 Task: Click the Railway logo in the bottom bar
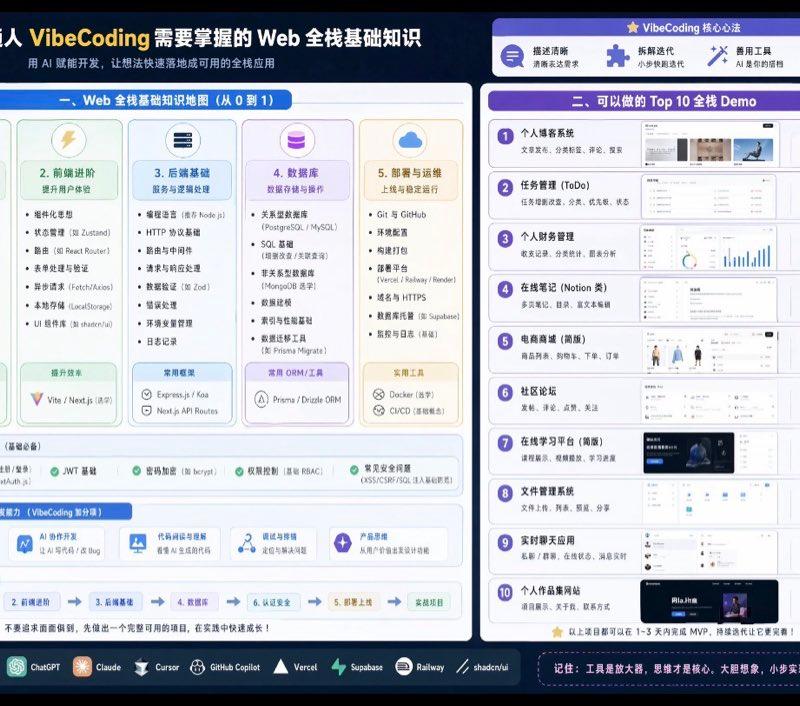(x=404, y=667)
